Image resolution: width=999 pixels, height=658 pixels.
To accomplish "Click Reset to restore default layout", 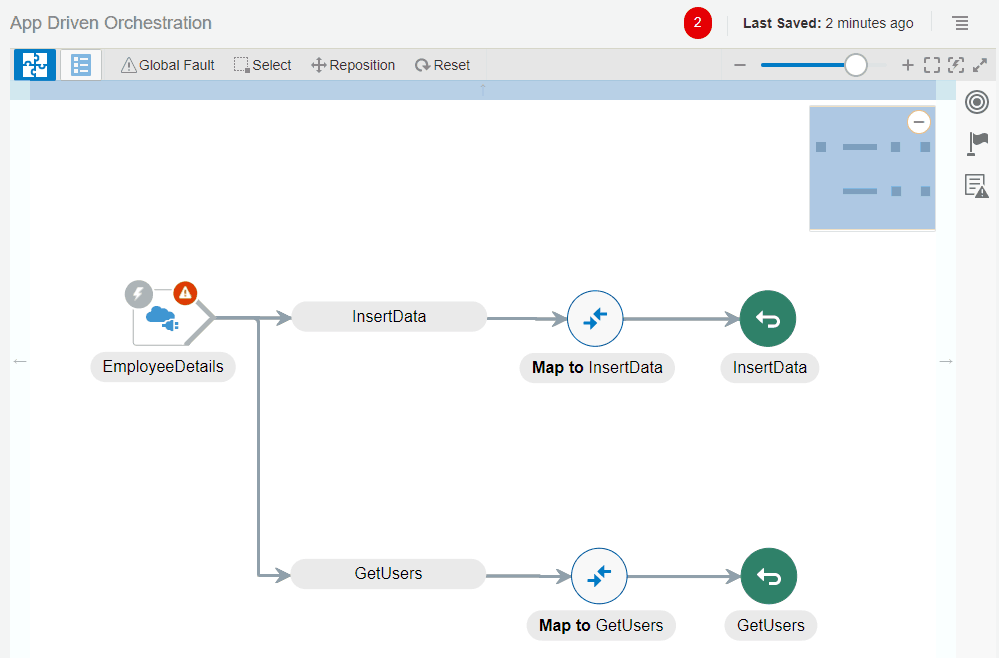I will coord(442,64).
